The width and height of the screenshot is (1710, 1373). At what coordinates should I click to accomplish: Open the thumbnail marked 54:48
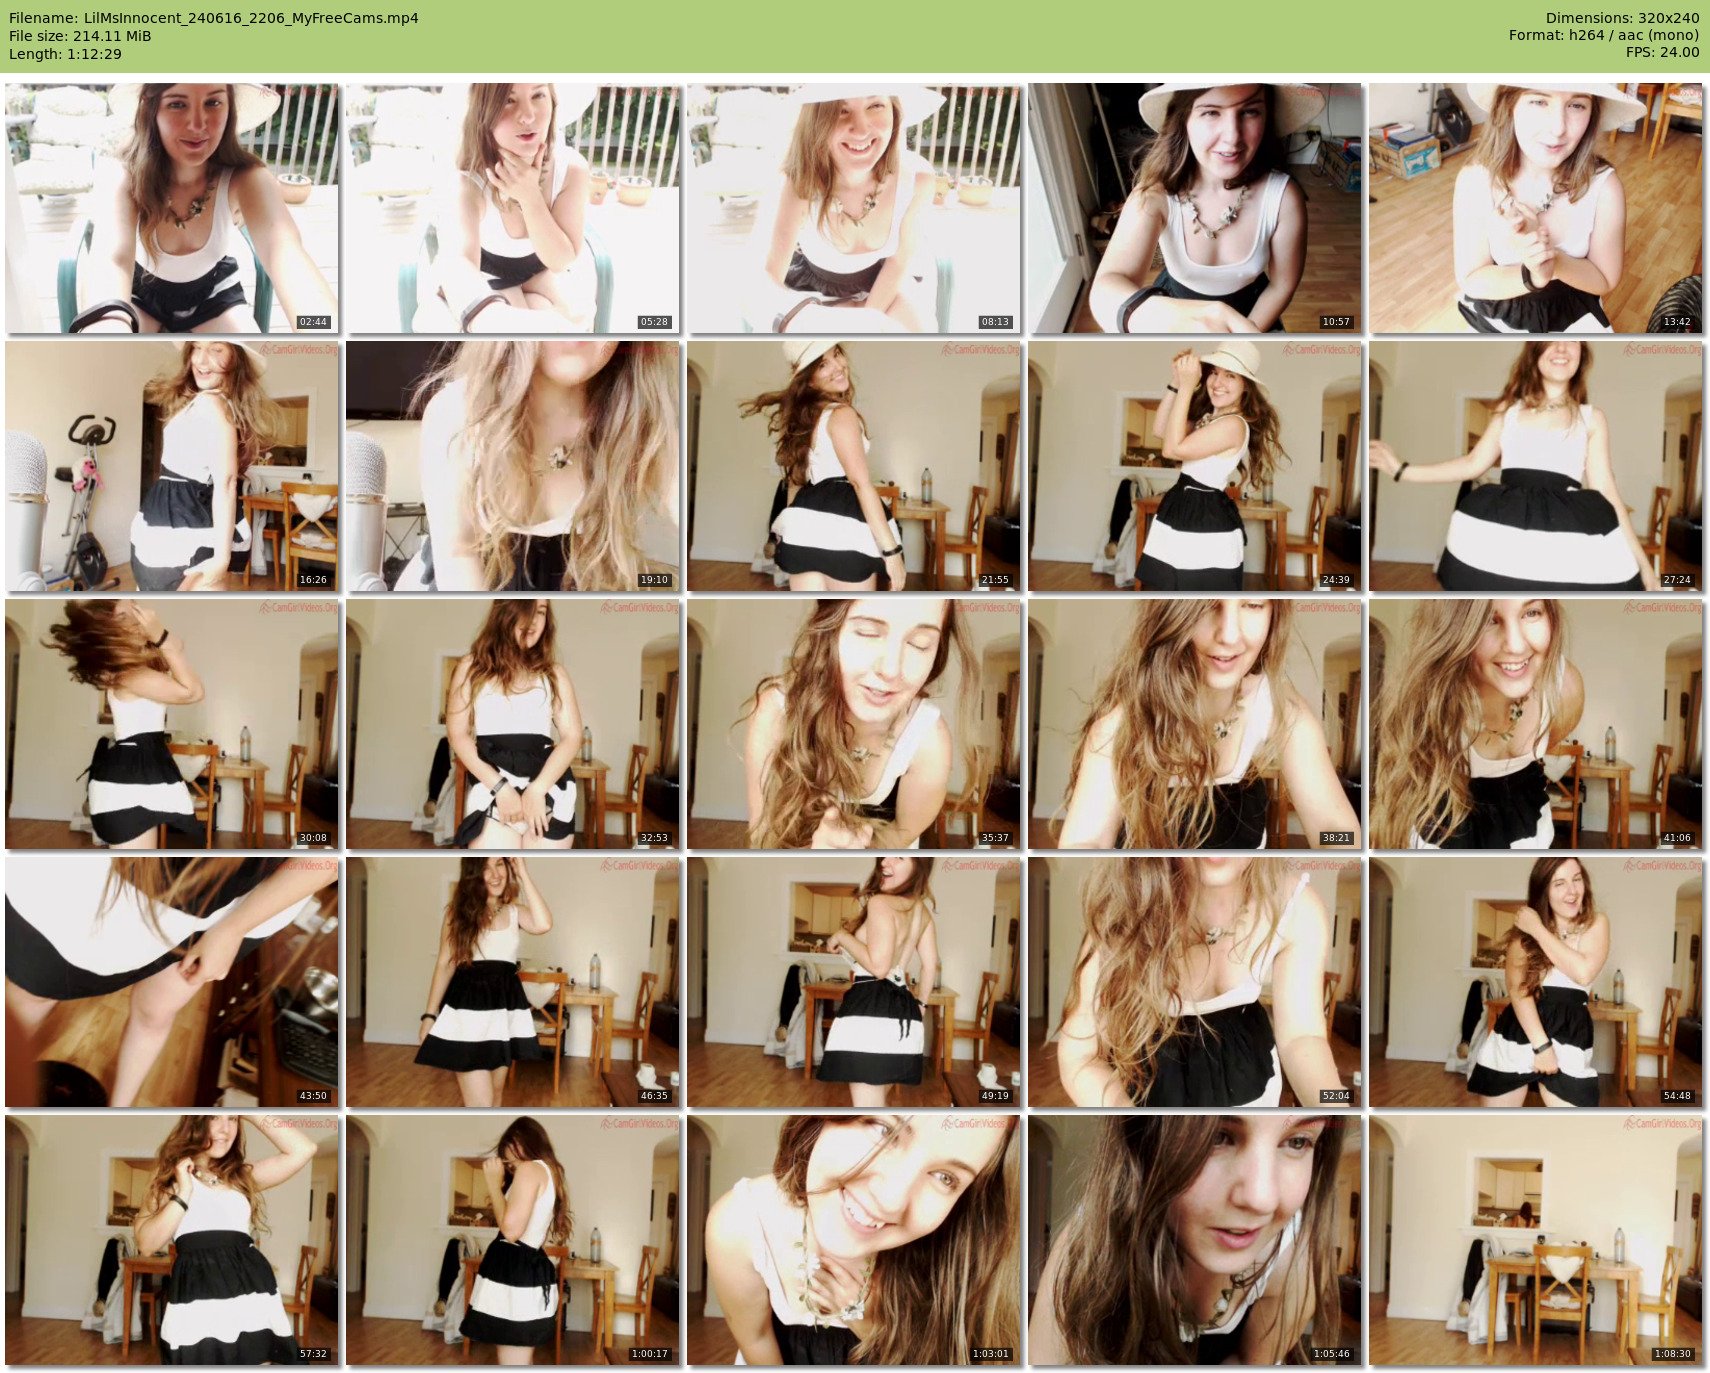(1536, 982)
